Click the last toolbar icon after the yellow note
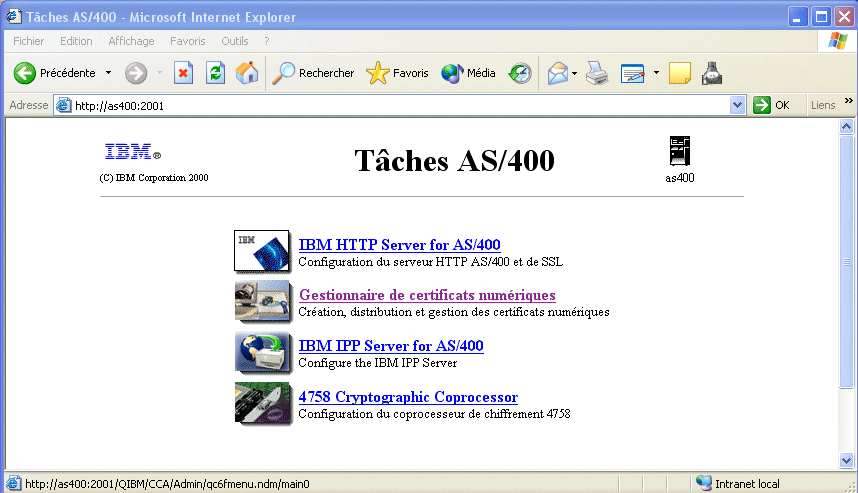Viewport: 858px width, 493px height. 712,73
